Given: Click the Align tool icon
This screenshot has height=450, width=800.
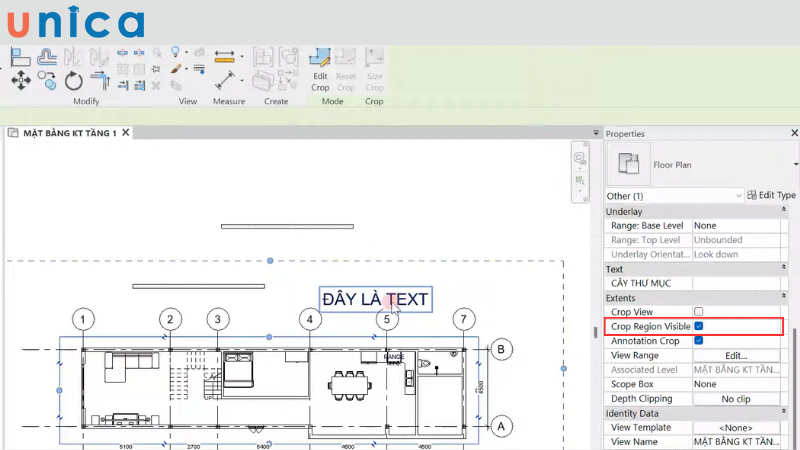Looking at the screenshot, I should pyautogui.click(x=20, y=56).
